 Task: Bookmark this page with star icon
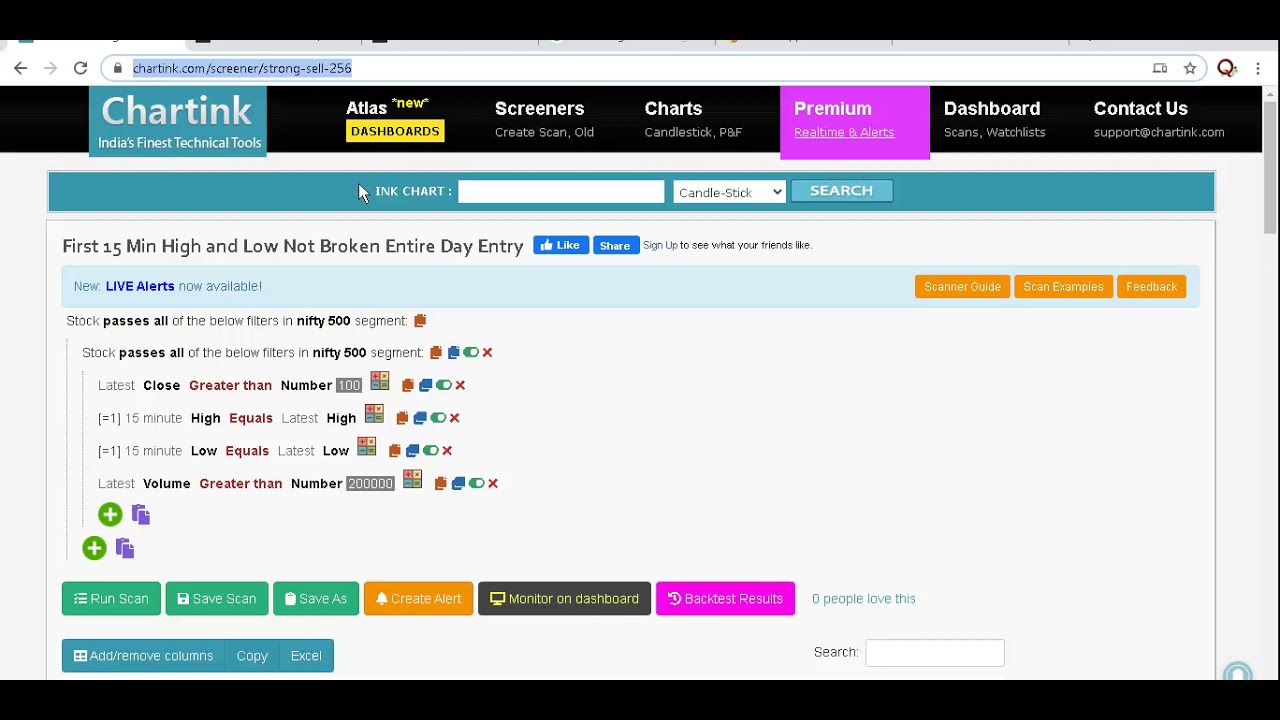point(1190,68)
